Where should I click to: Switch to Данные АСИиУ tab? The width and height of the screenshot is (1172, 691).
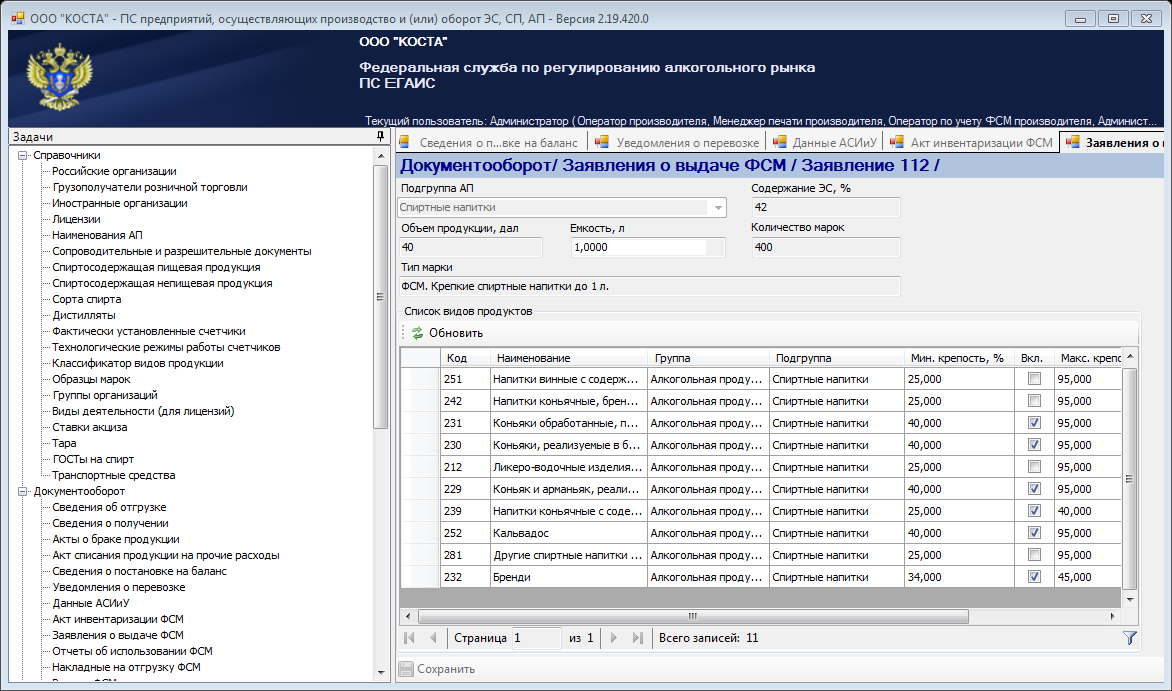point(824,142)
